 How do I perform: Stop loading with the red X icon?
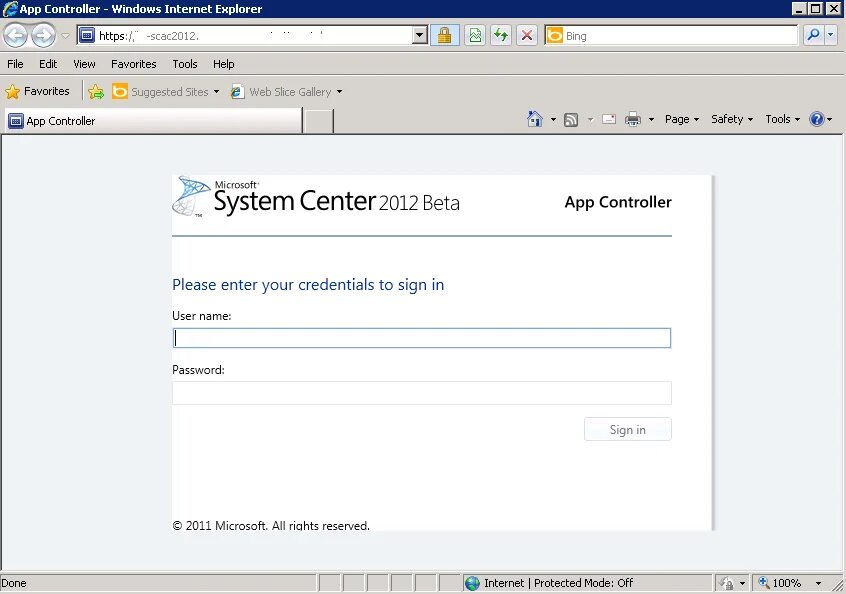click(527, 36)
